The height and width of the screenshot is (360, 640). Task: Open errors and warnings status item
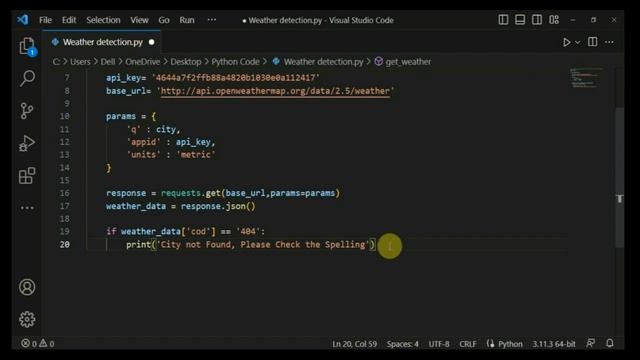tap(38, 344)
